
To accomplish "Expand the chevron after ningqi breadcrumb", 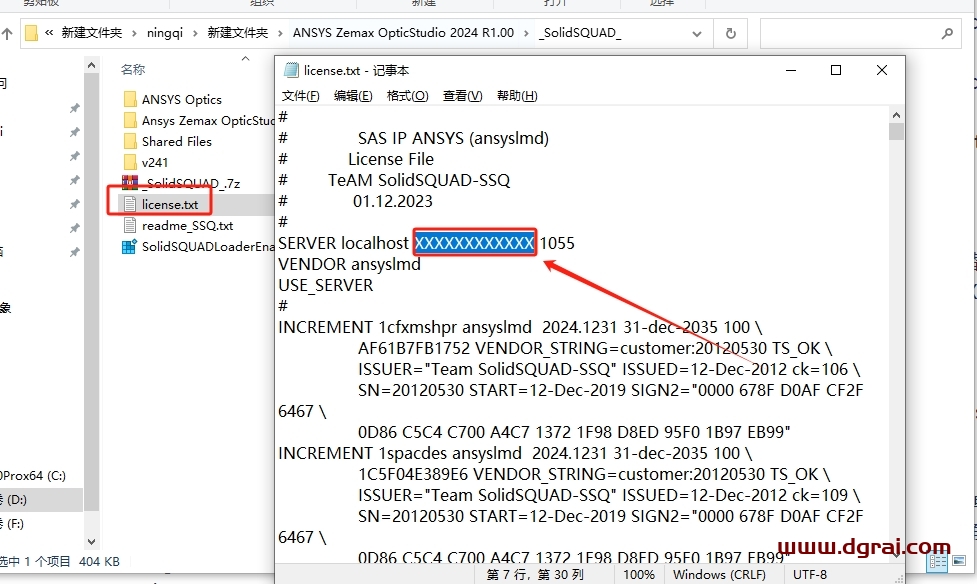I will 195,34.
